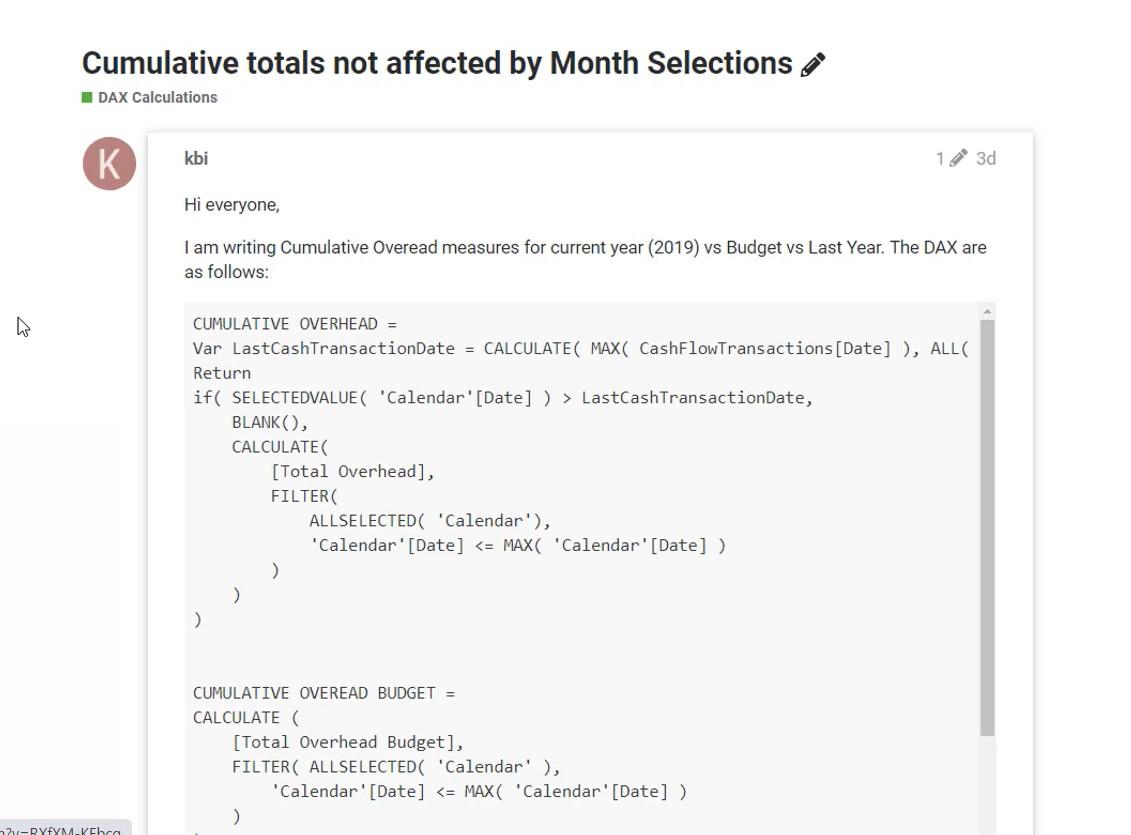Click the 'CUMULATIVE OVEREAD BUDGET =' code line
This screenshot has width=1131, height=835.
click(324, 693)
